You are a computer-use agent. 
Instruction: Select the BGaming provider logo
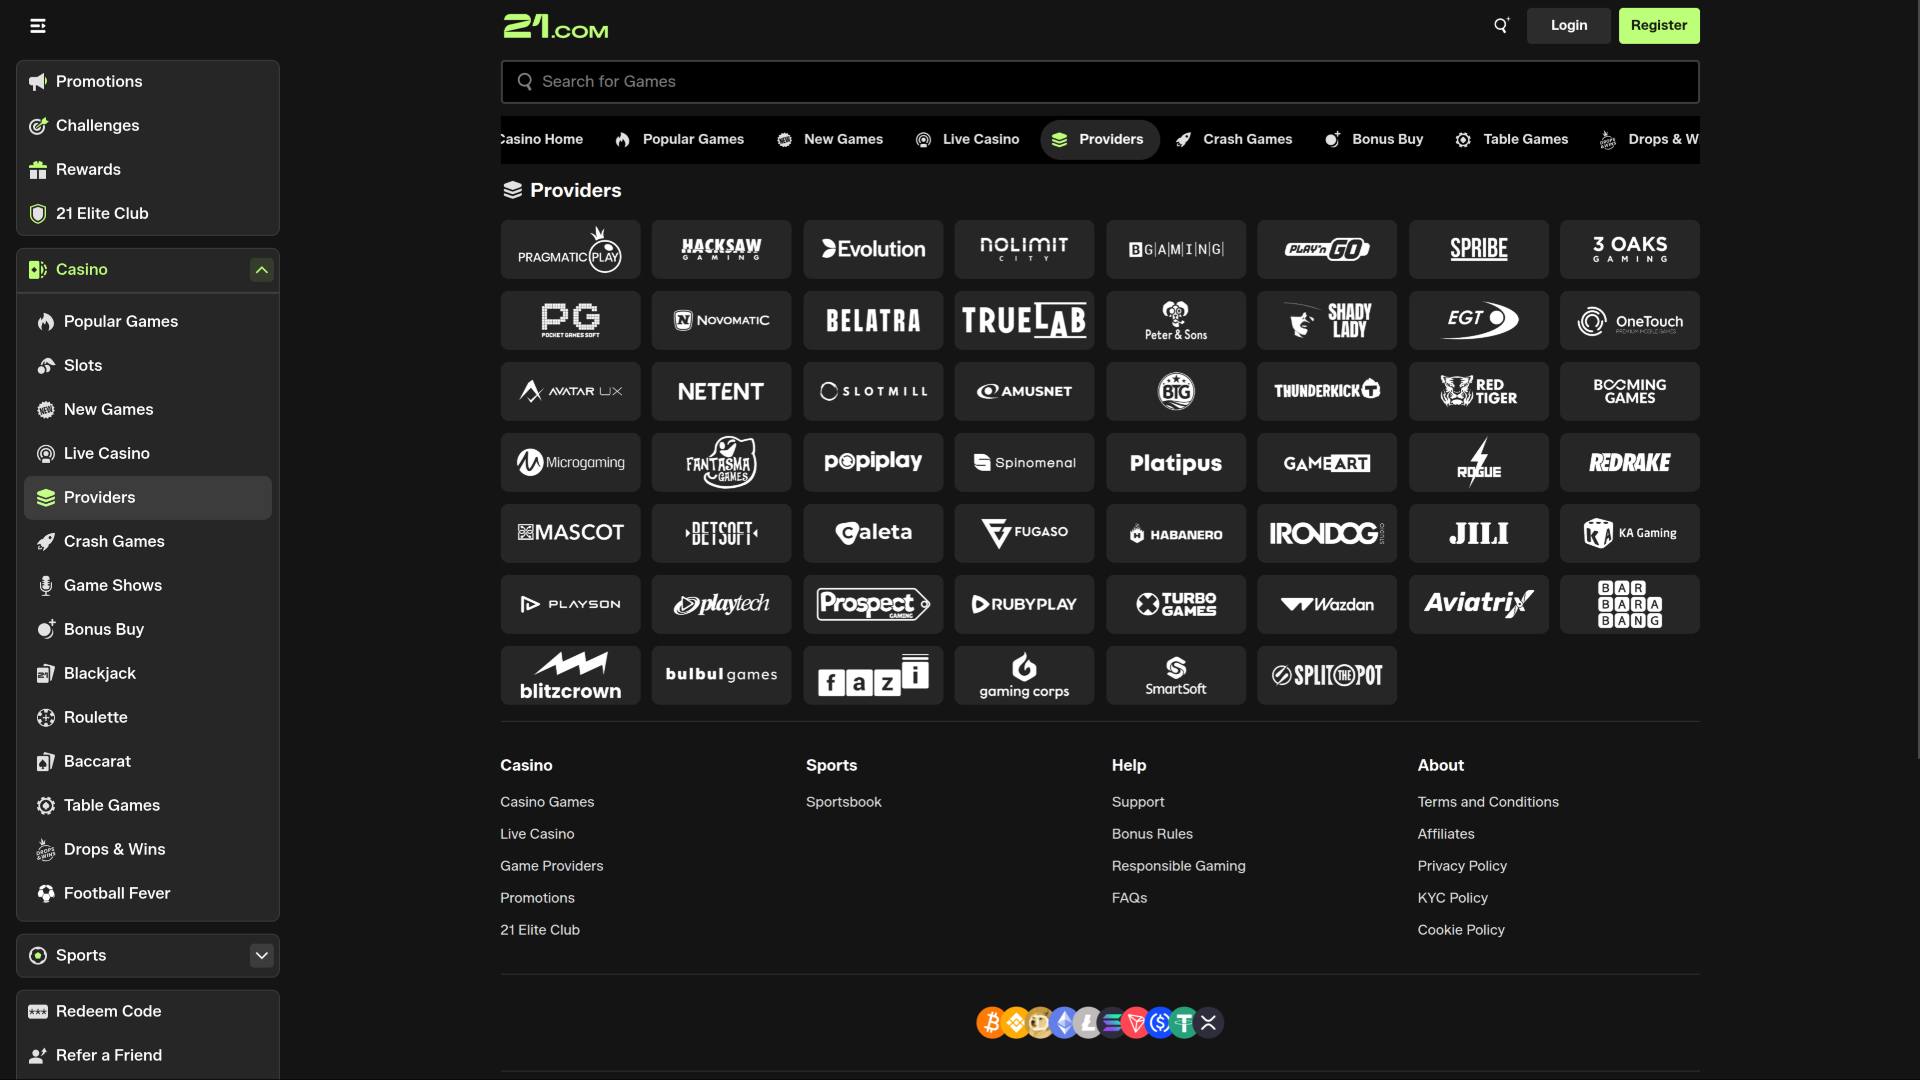click(1176, 249)
